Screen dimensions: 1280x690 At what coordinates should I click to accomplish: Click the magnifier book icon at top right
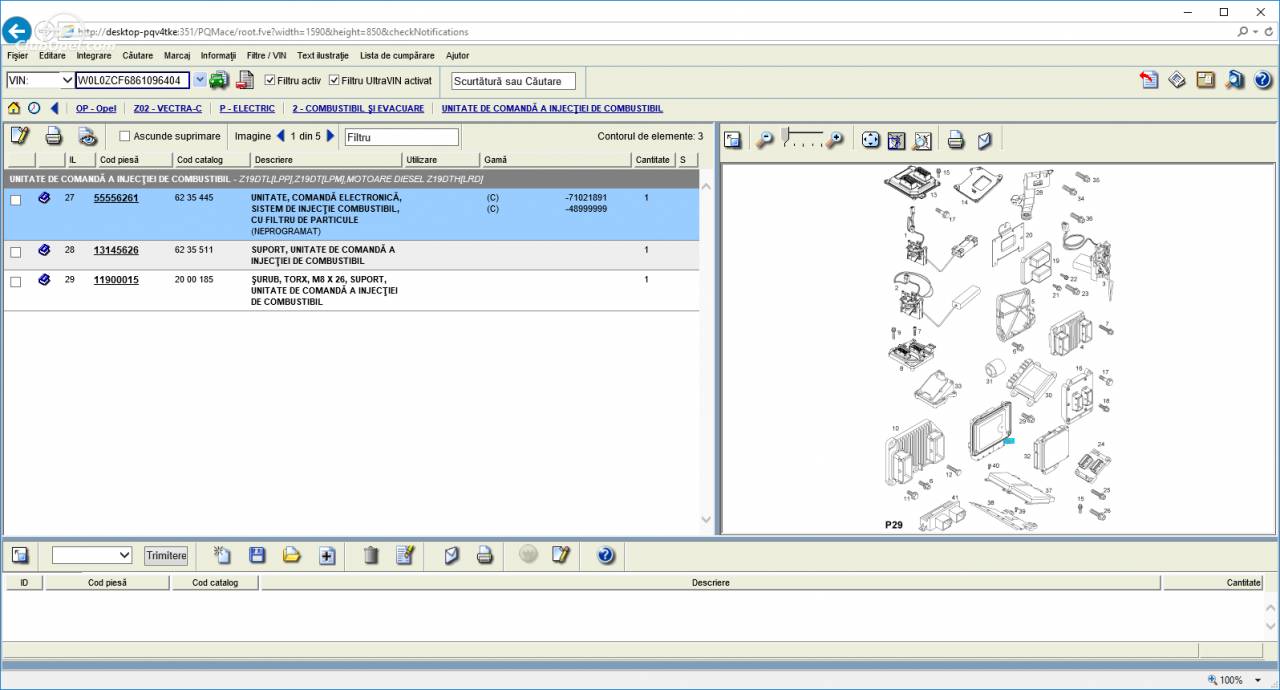1235,80
